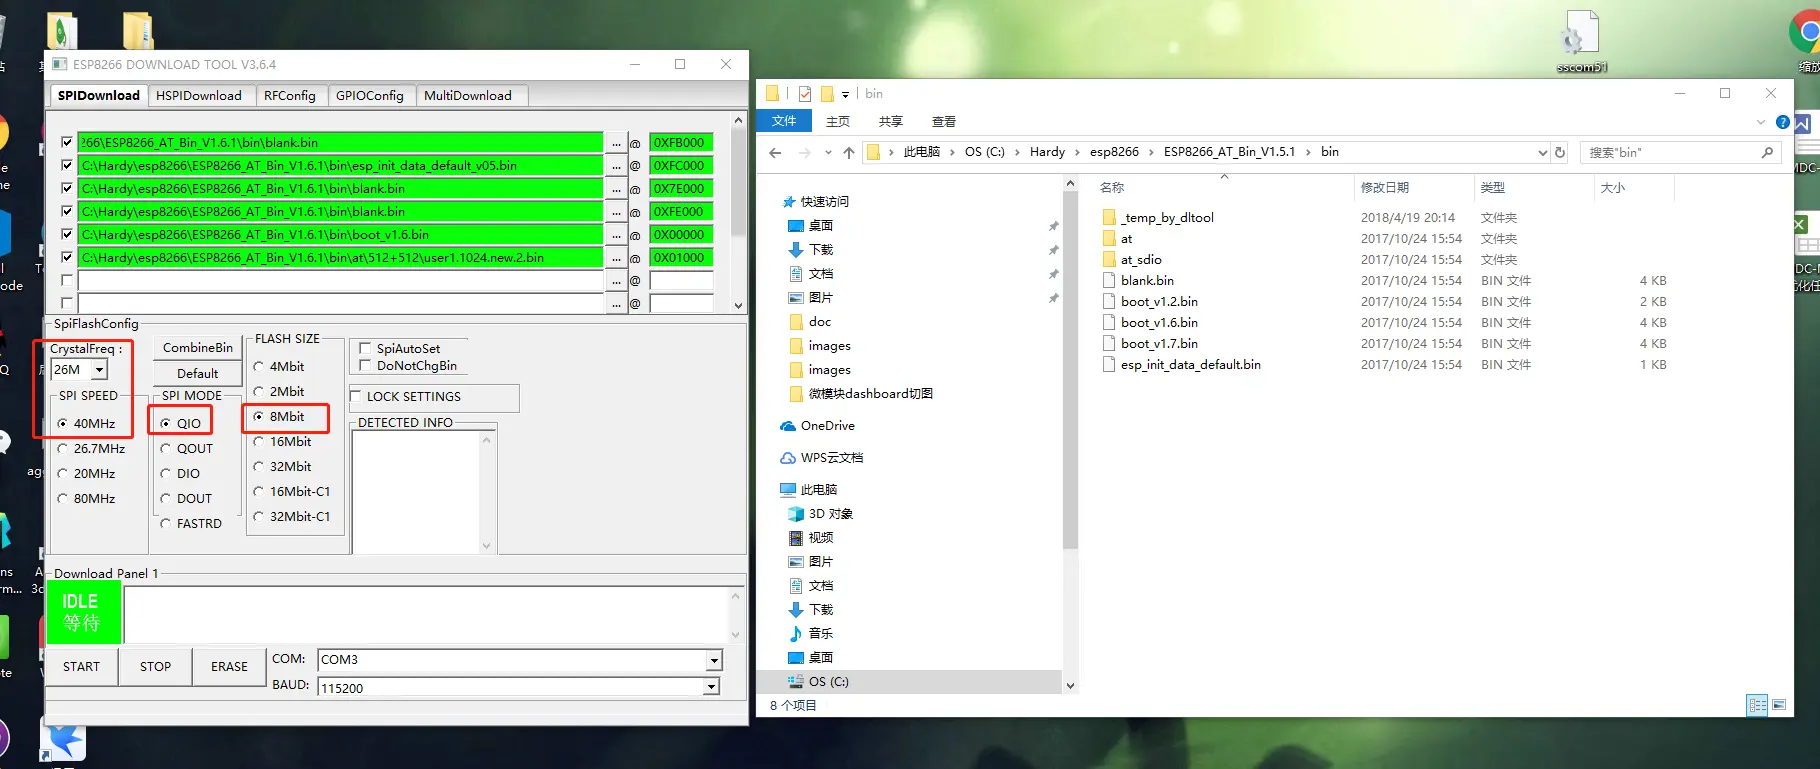Open the GPIOConfig tab

click(x=370, y=96)
